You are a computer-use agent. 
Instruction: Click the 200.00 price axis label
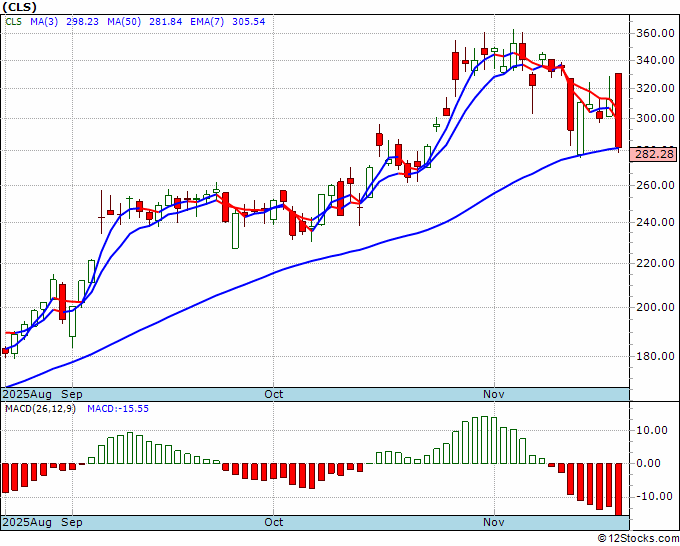tap(655, 307)
